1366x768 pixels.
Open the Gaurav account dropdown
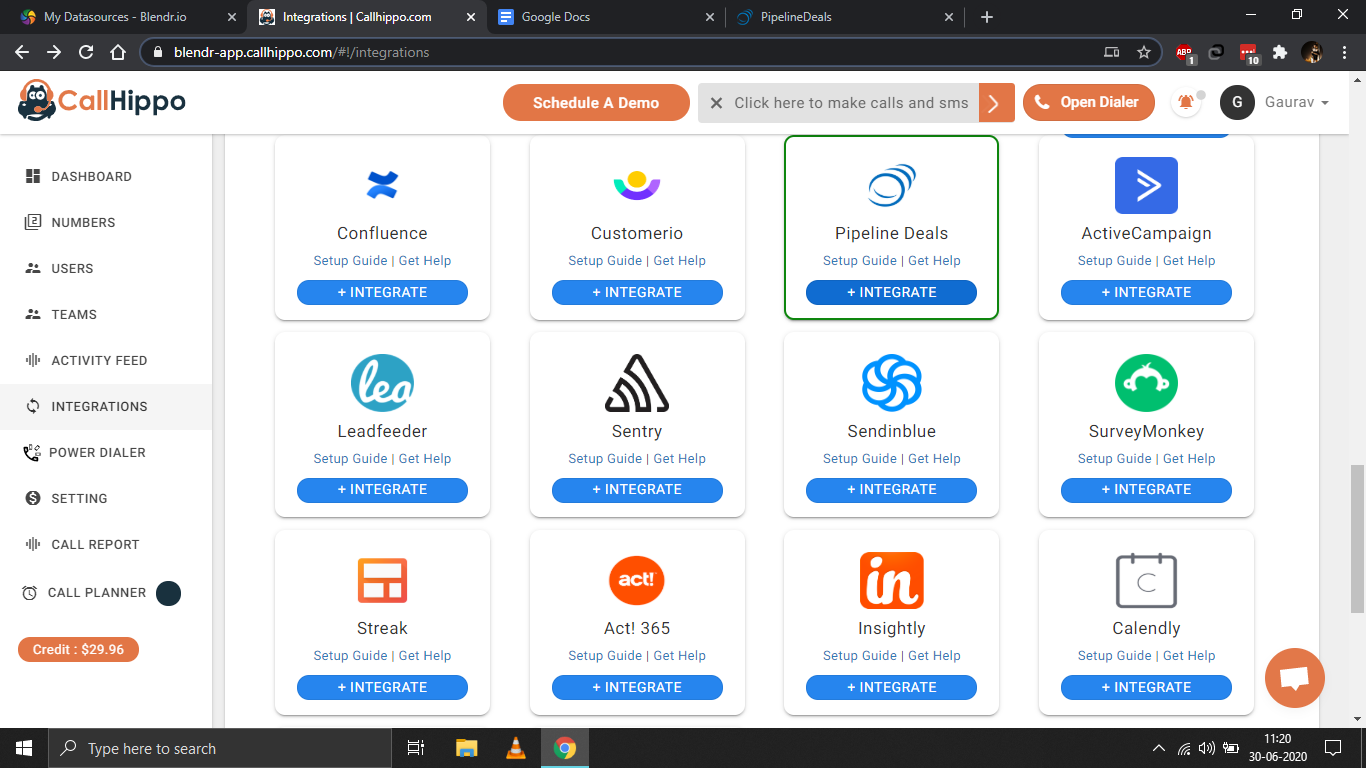1295,102
